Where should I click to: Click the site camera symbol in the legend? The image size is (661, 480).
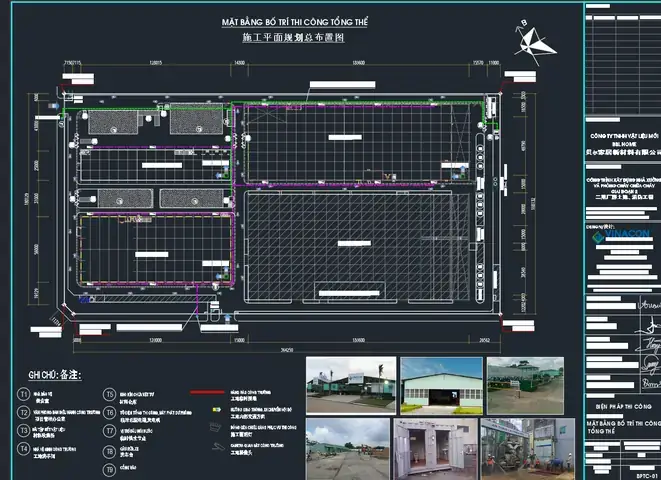point(218,446)
